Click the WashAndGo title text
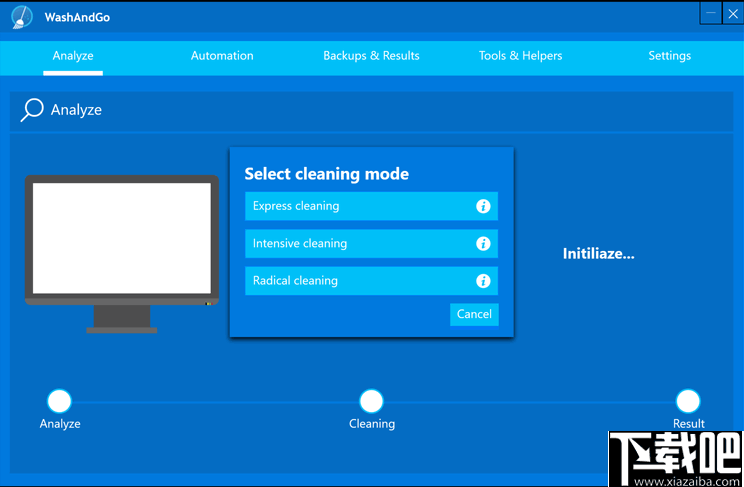The width and height of the screenshot is (744, 487). tap(77, 17)
